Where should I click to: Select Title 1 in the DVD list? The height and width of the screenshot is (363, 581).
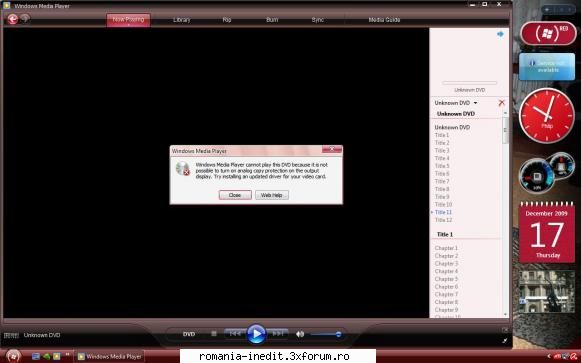tap(442, 135)
